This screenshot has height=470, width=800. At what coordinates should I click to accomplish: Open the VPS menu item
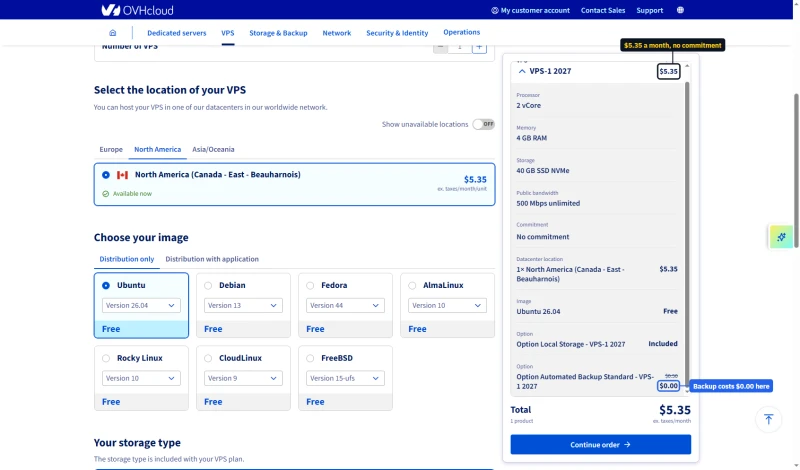tap(228, 33)
